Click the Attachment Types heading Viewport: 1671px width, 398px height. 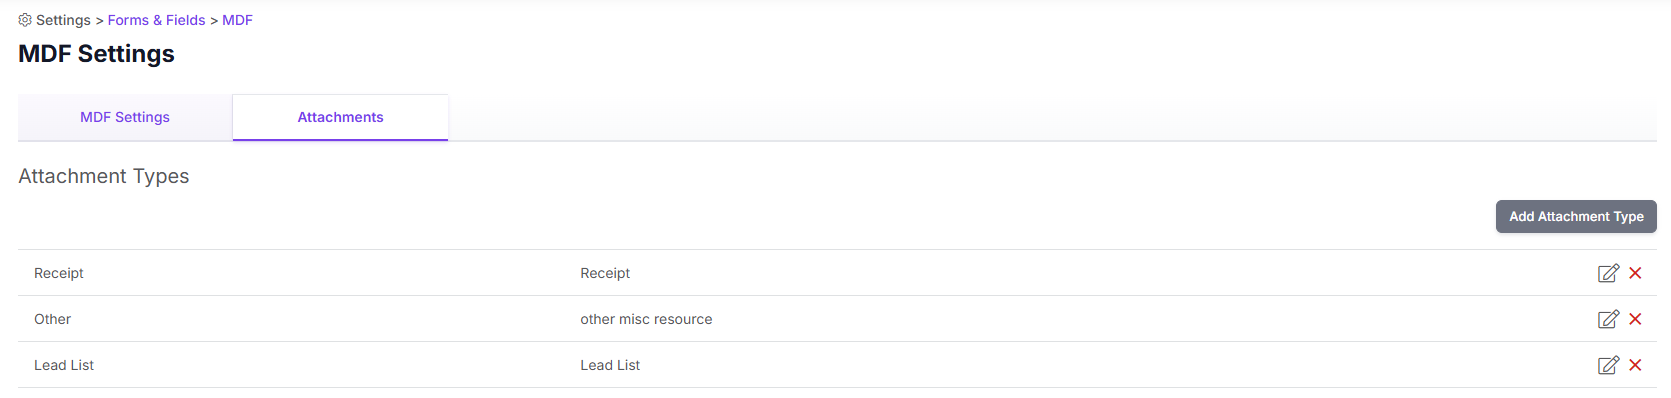104,176
